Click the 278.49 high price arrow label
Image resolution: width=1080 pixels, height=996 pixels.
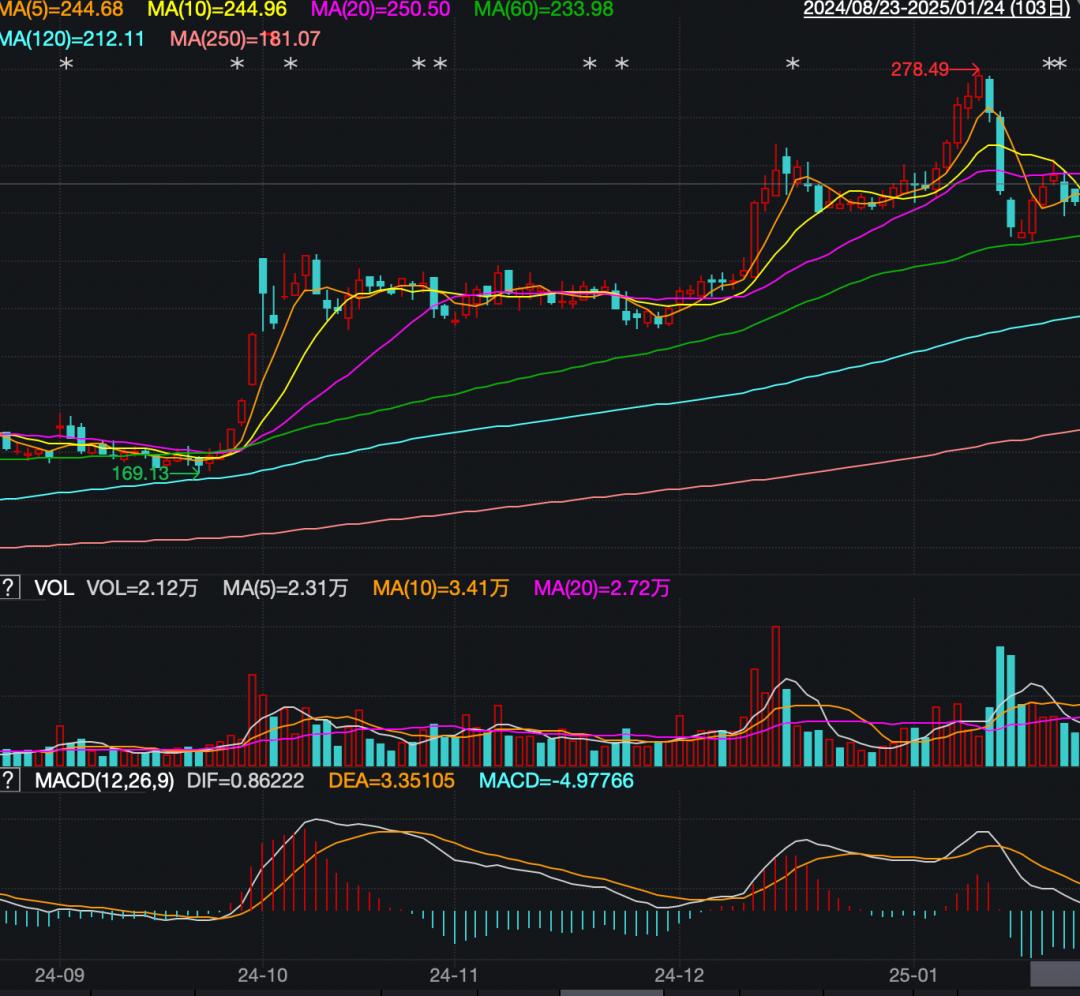[935, 70]
